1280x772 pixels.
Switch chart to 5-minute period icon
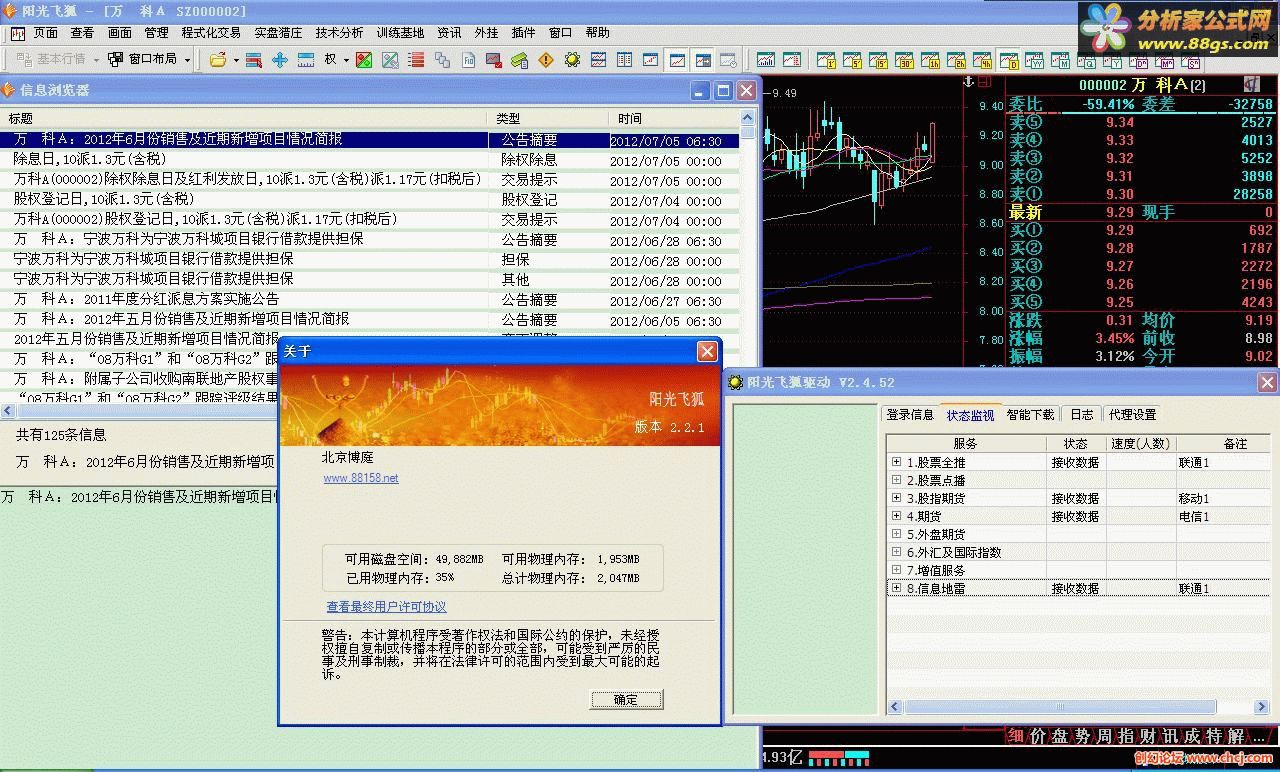(x=851, y=60)
